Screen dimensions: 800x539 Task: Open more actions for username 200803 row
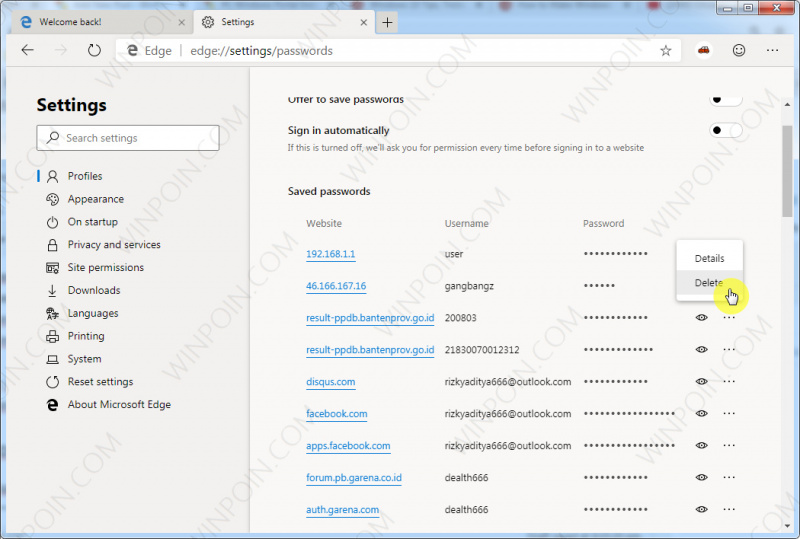tap(729, 317)
